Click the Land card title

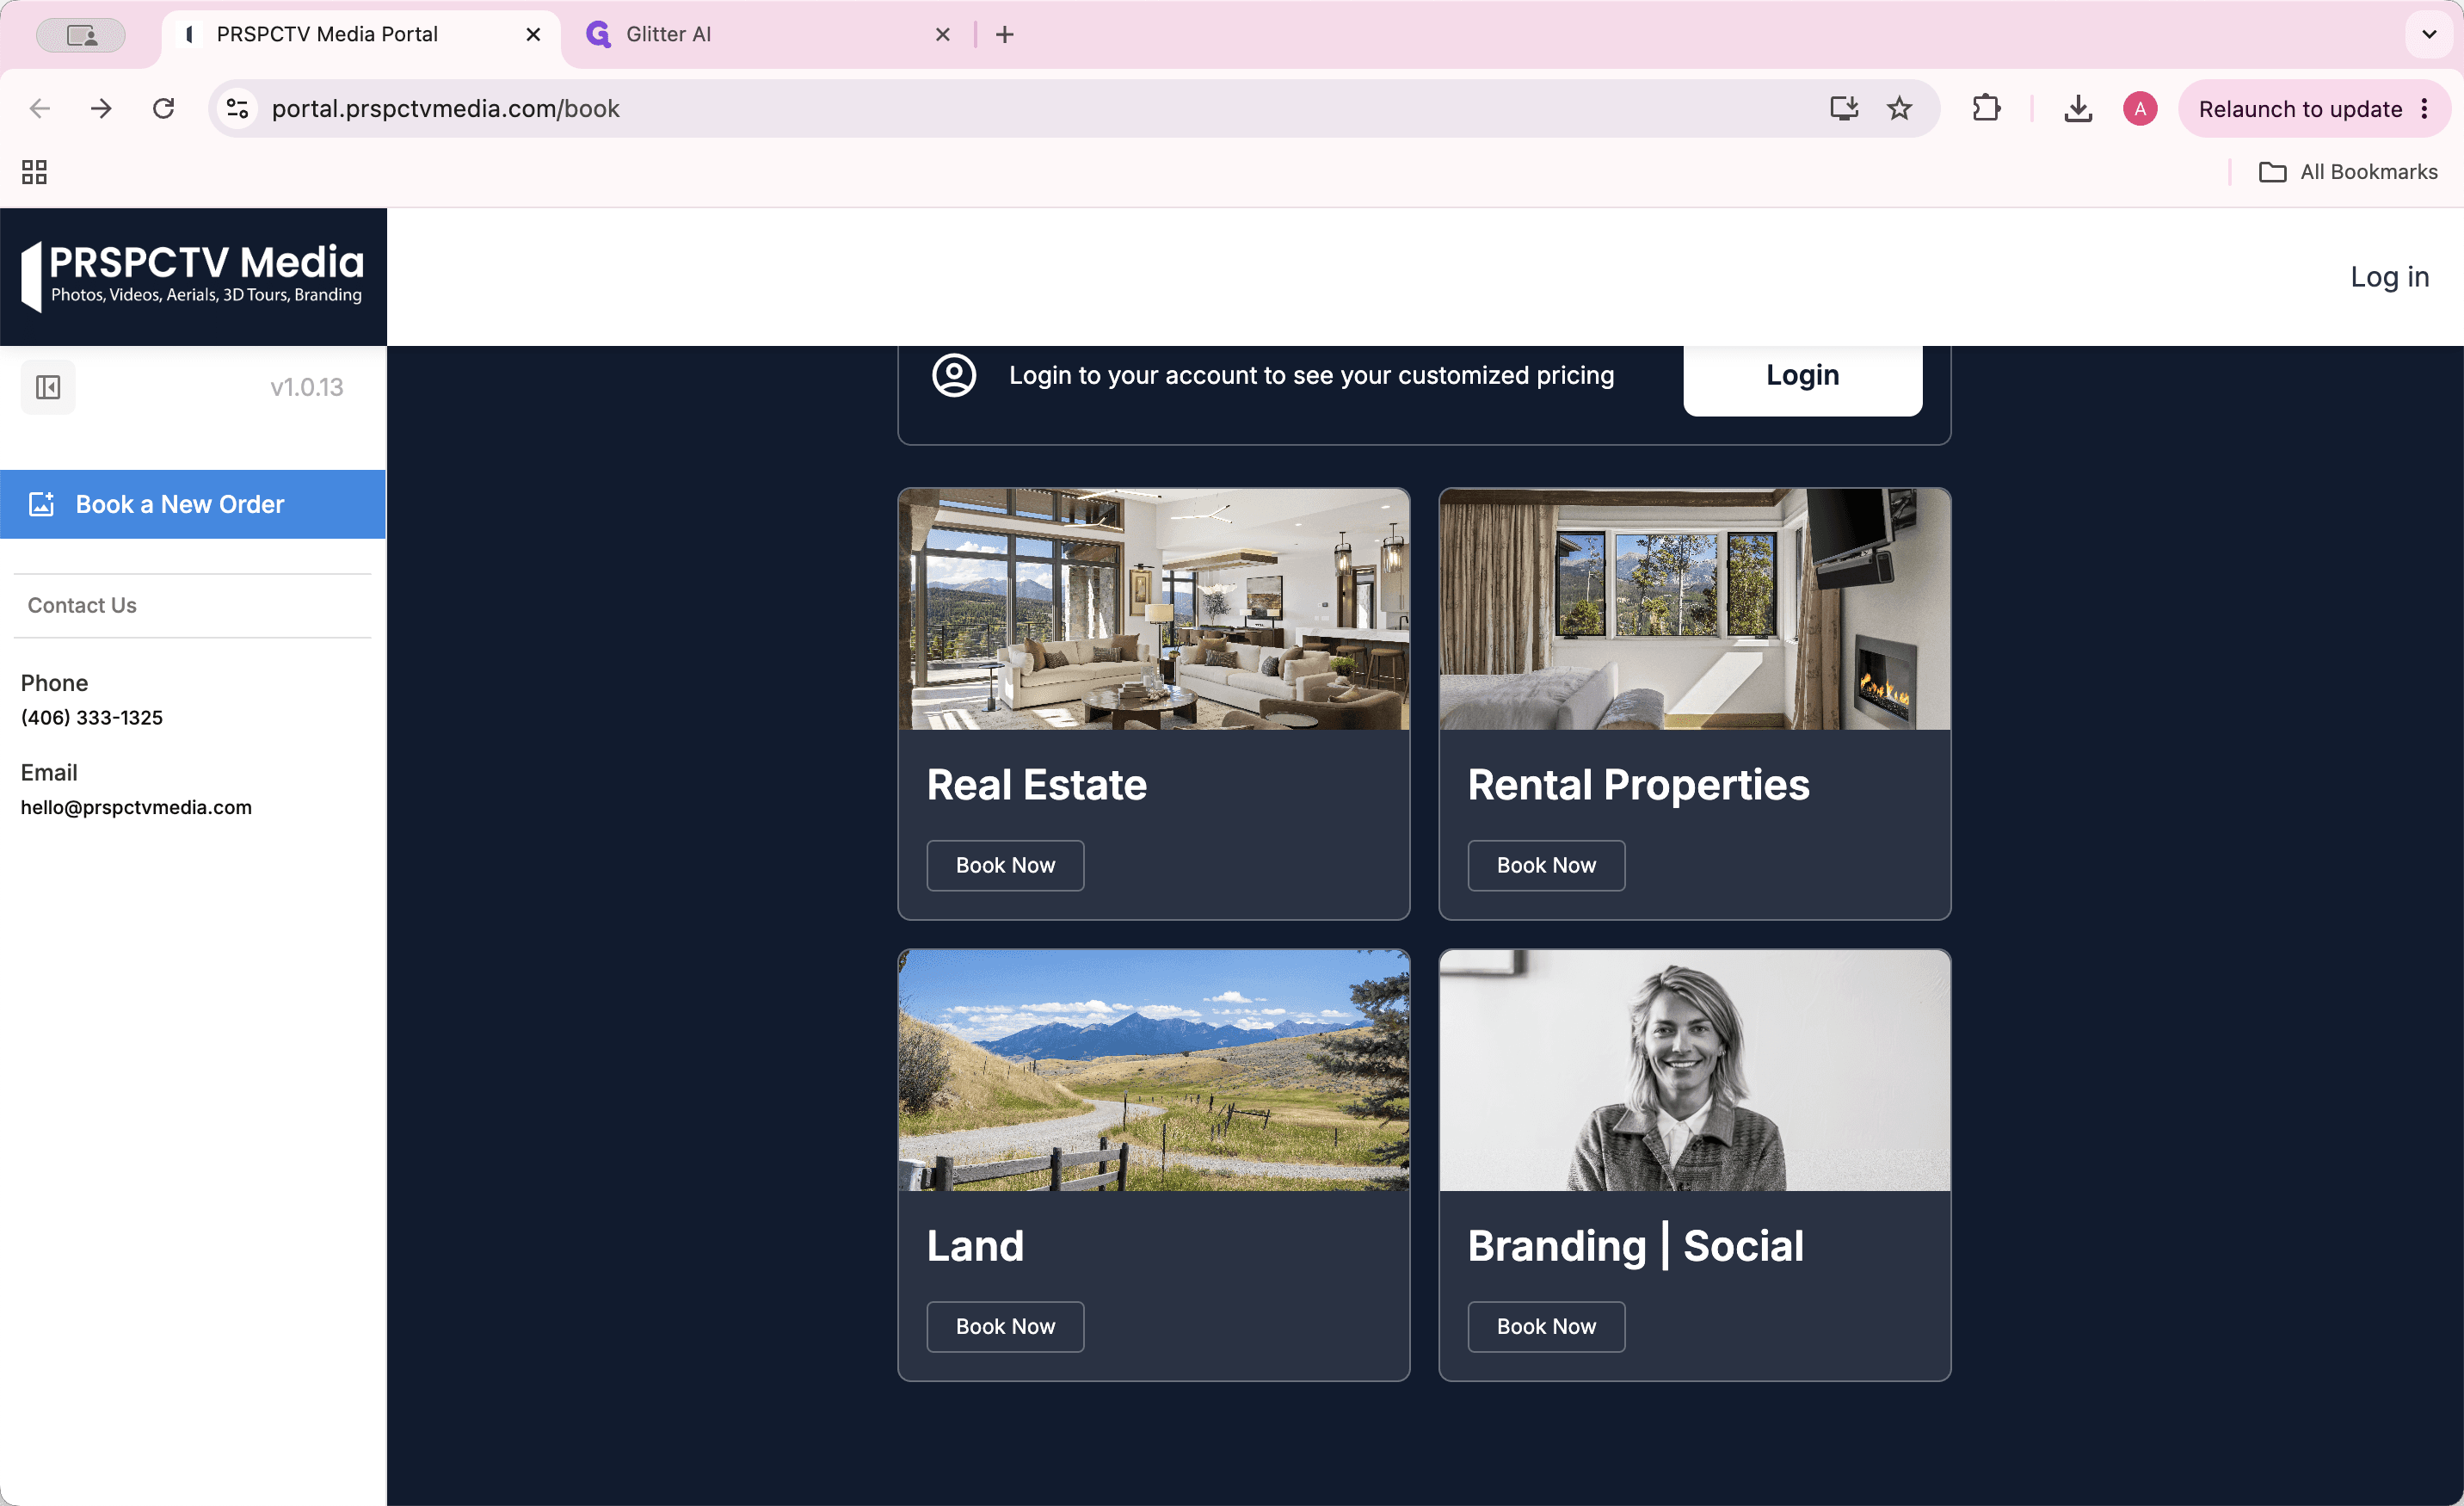[x=975, y=1246]
